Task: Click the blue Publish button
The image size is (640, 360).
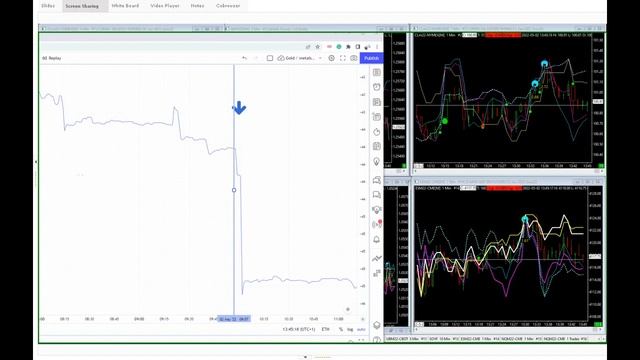Action: [371, 58]
